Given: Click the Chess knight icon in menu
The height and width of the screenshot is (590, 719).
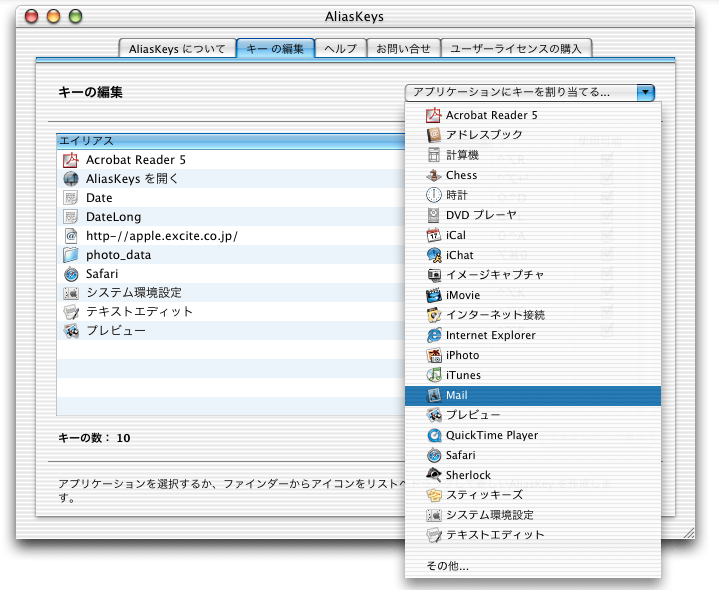Looking at the screenshot, I should (x=434, y=175).
